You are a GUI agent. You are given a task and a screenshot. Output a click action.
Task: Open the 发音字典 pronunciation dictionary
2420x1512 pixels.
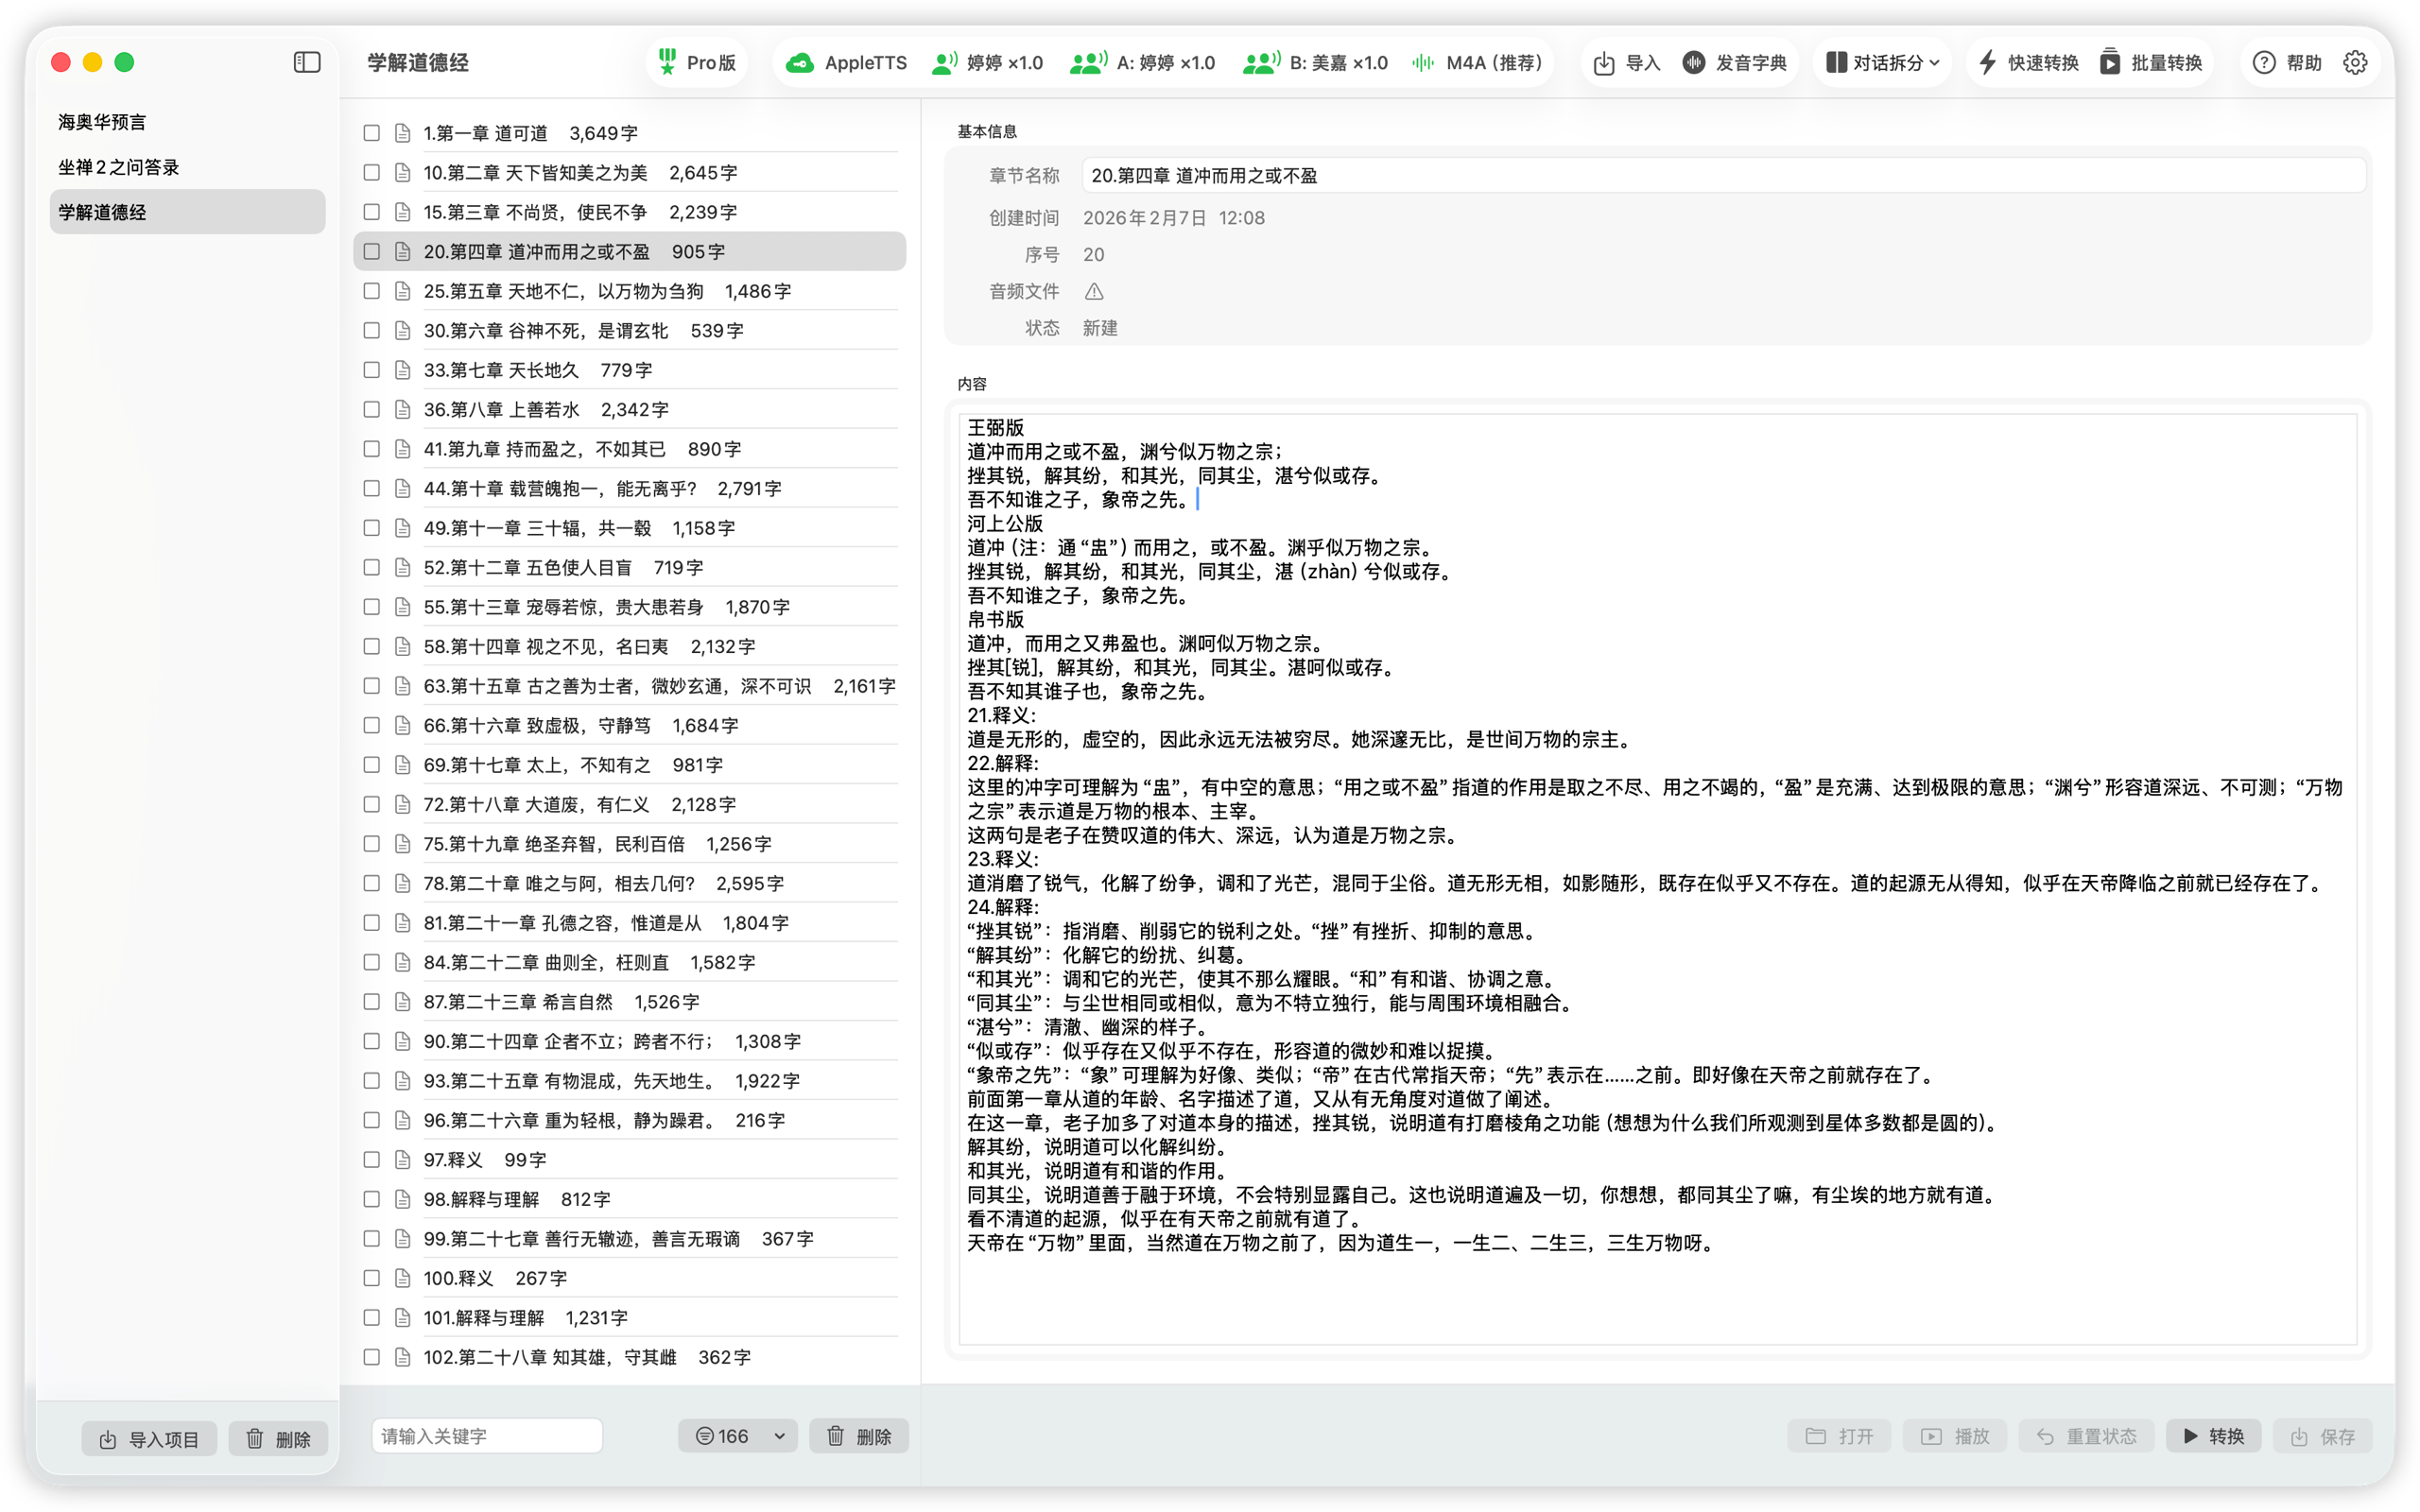pos(1735,62)
